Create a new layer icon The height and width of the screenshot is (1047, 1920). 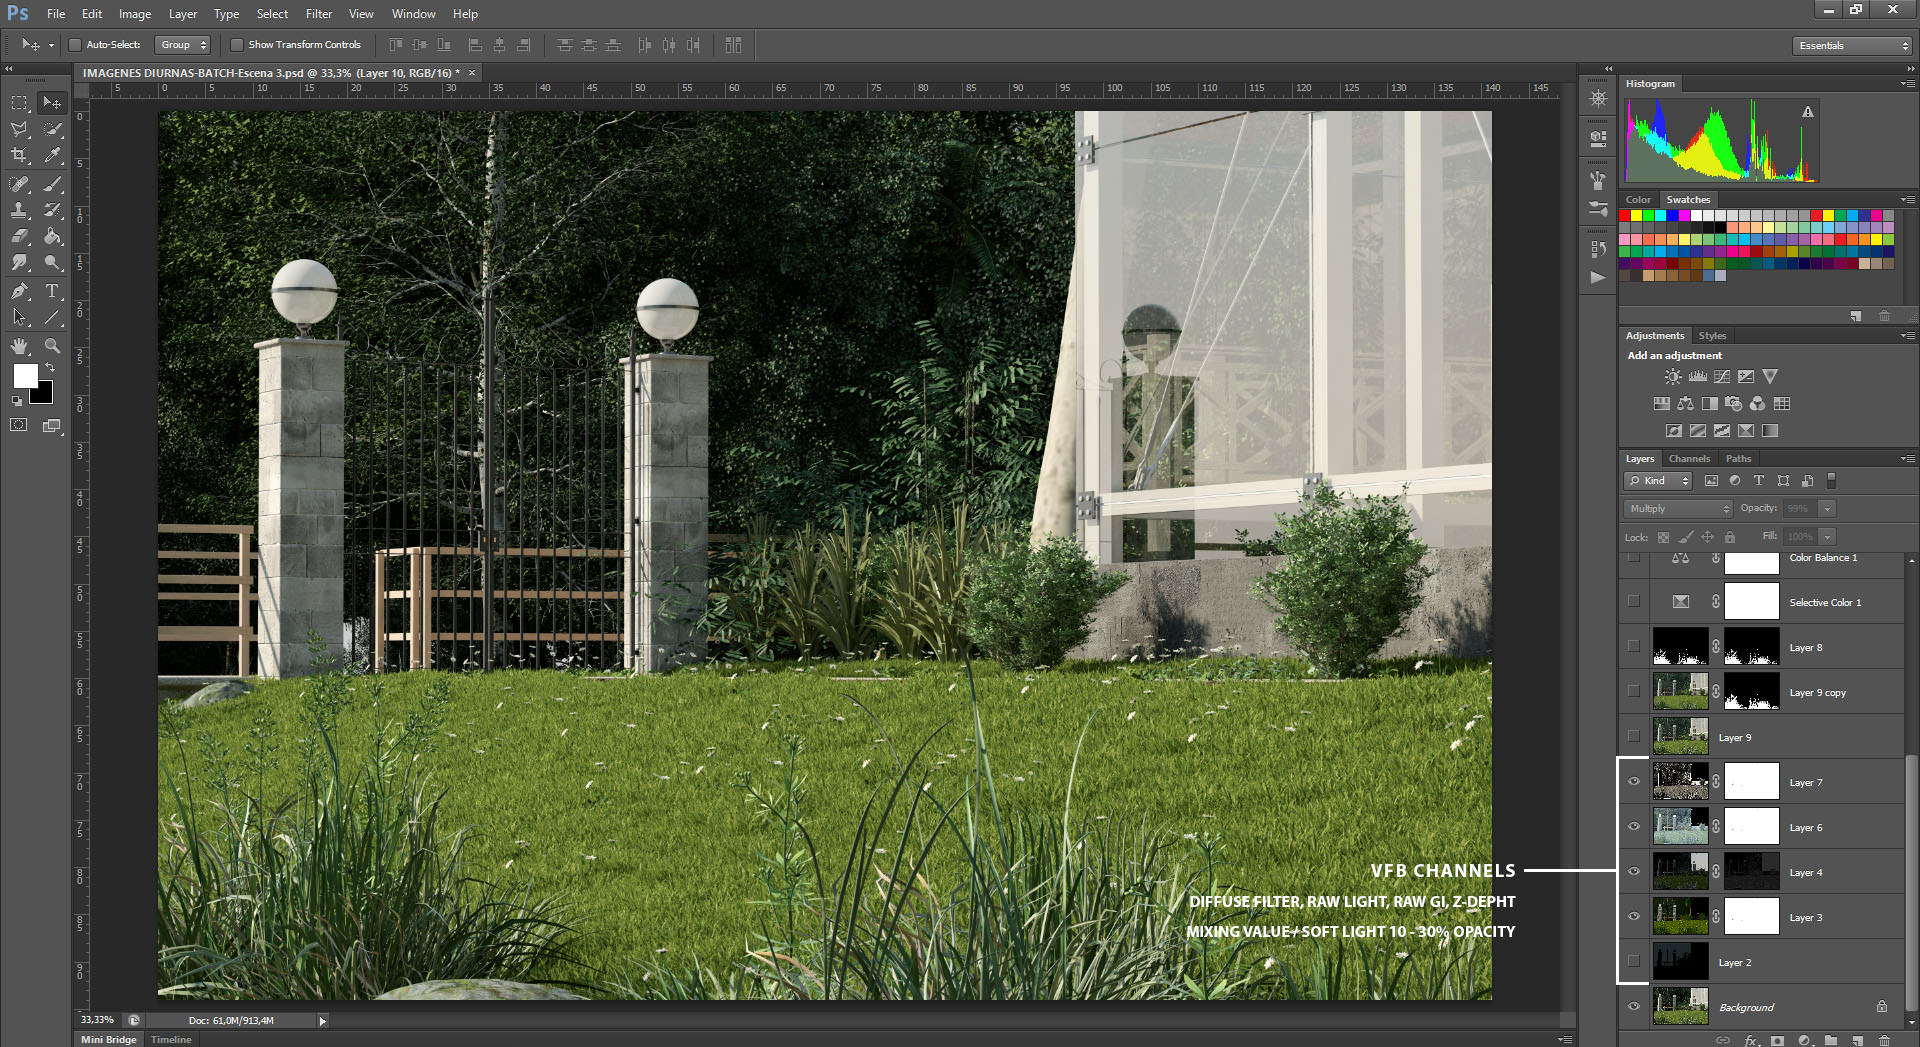[1857, 1041]
